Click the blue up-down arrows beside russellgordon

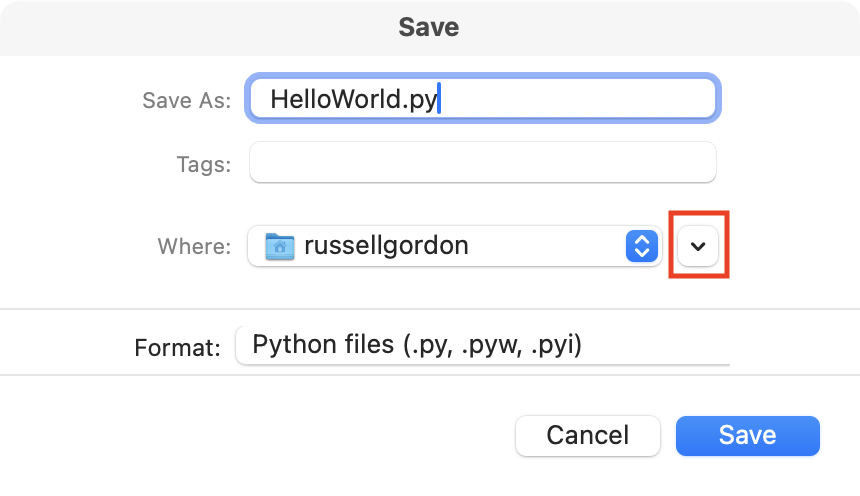[640, 246]
